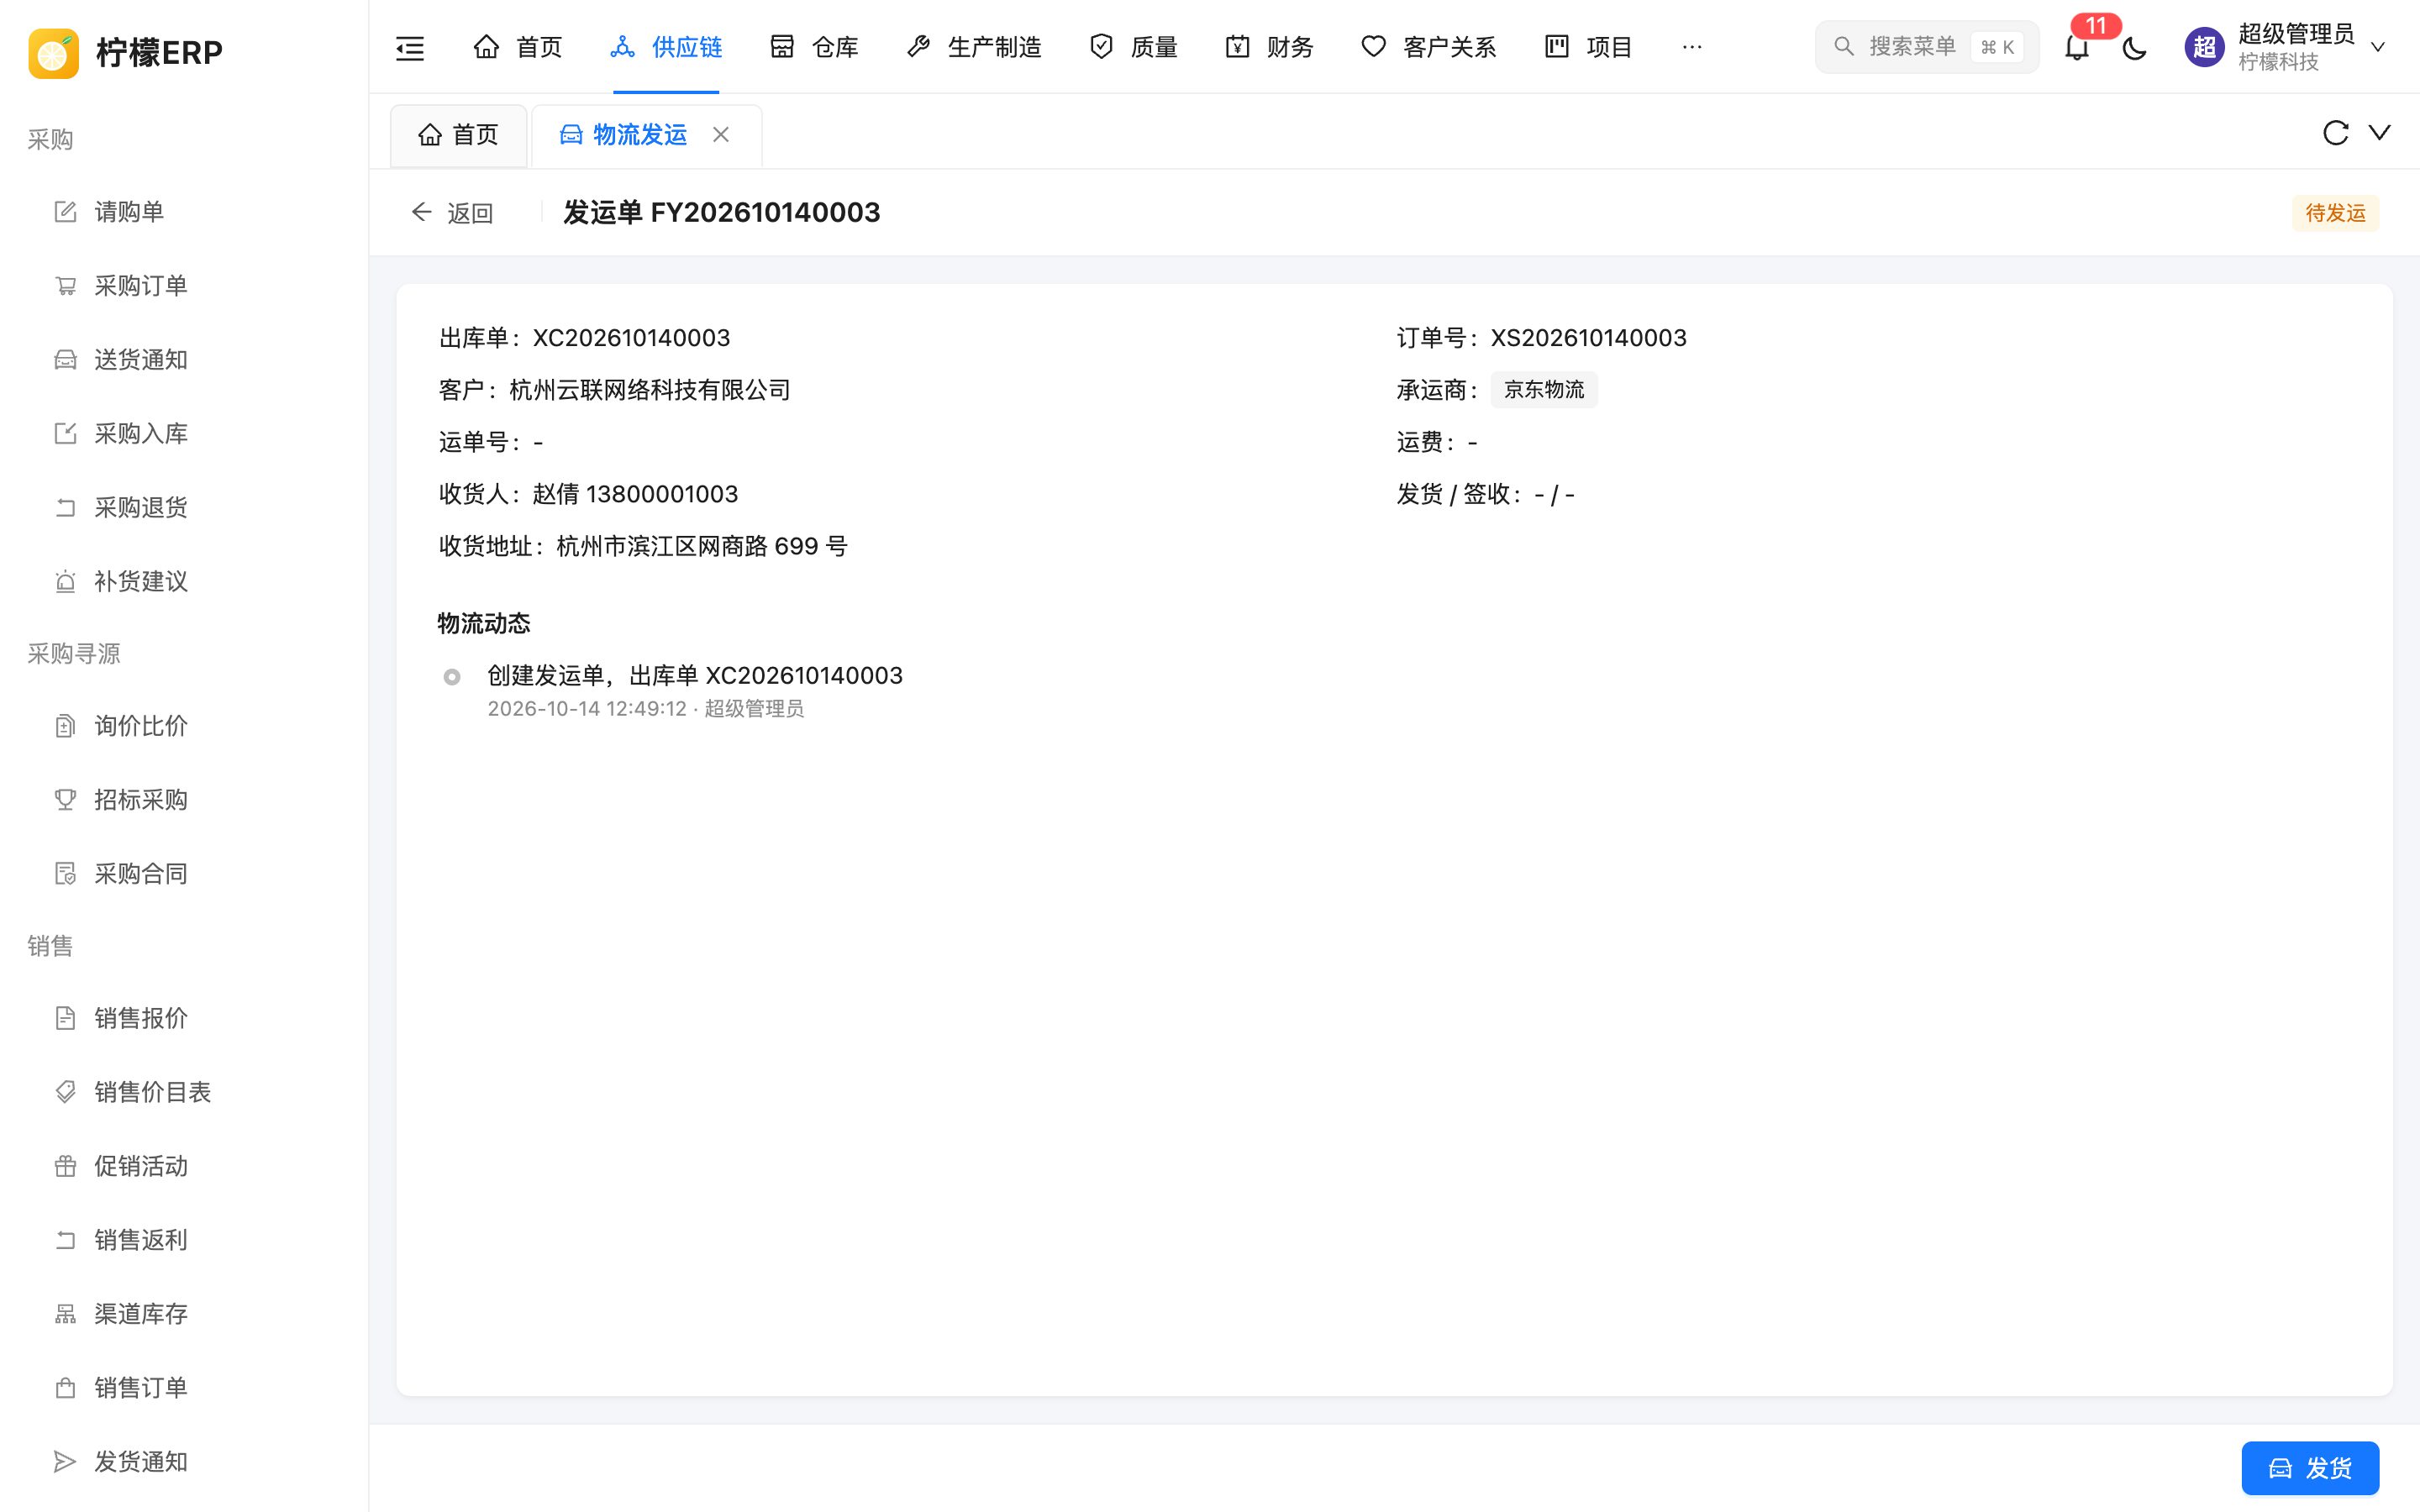Click order number XS202610140003
Screen dimensions: 2420x1512
click(1588, 338)
